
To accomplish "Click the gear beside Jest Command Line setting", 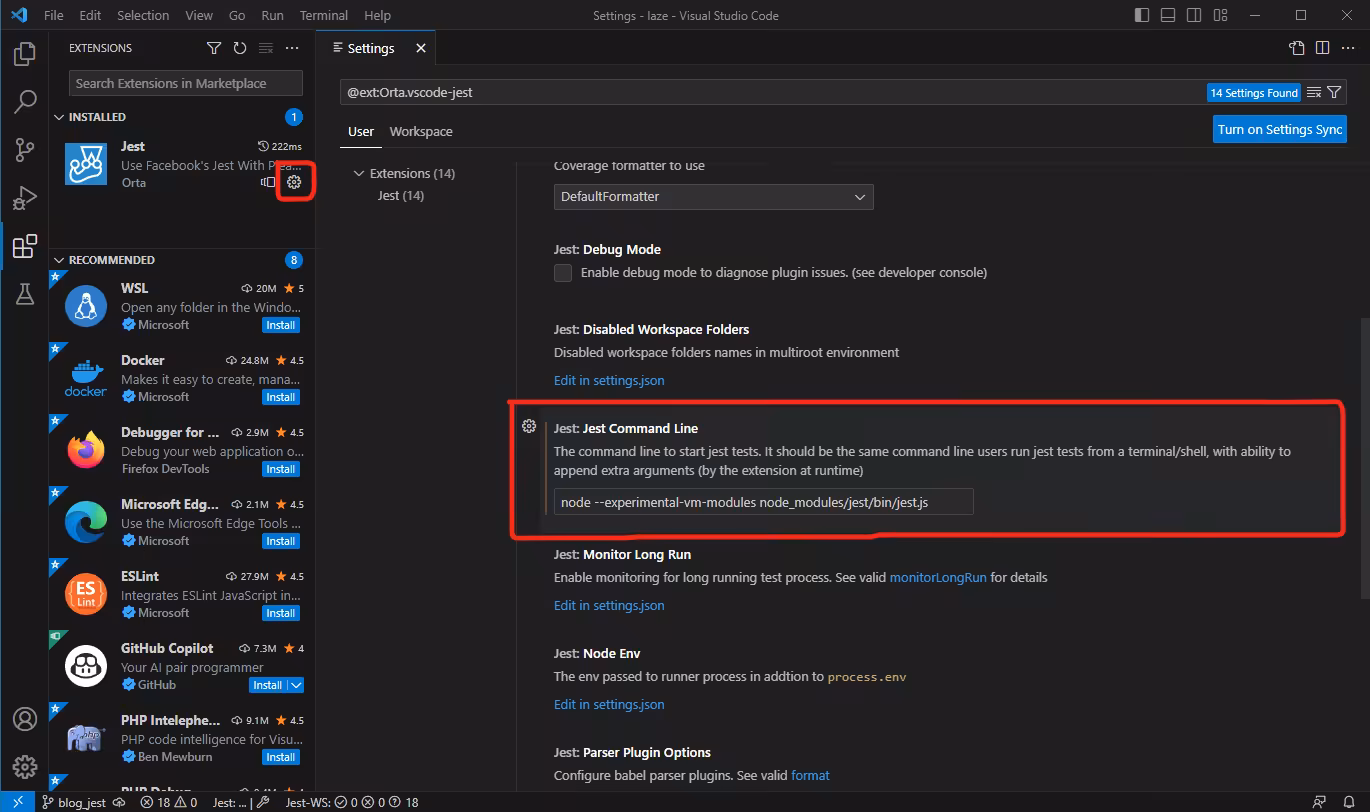I will pos(529,427).
